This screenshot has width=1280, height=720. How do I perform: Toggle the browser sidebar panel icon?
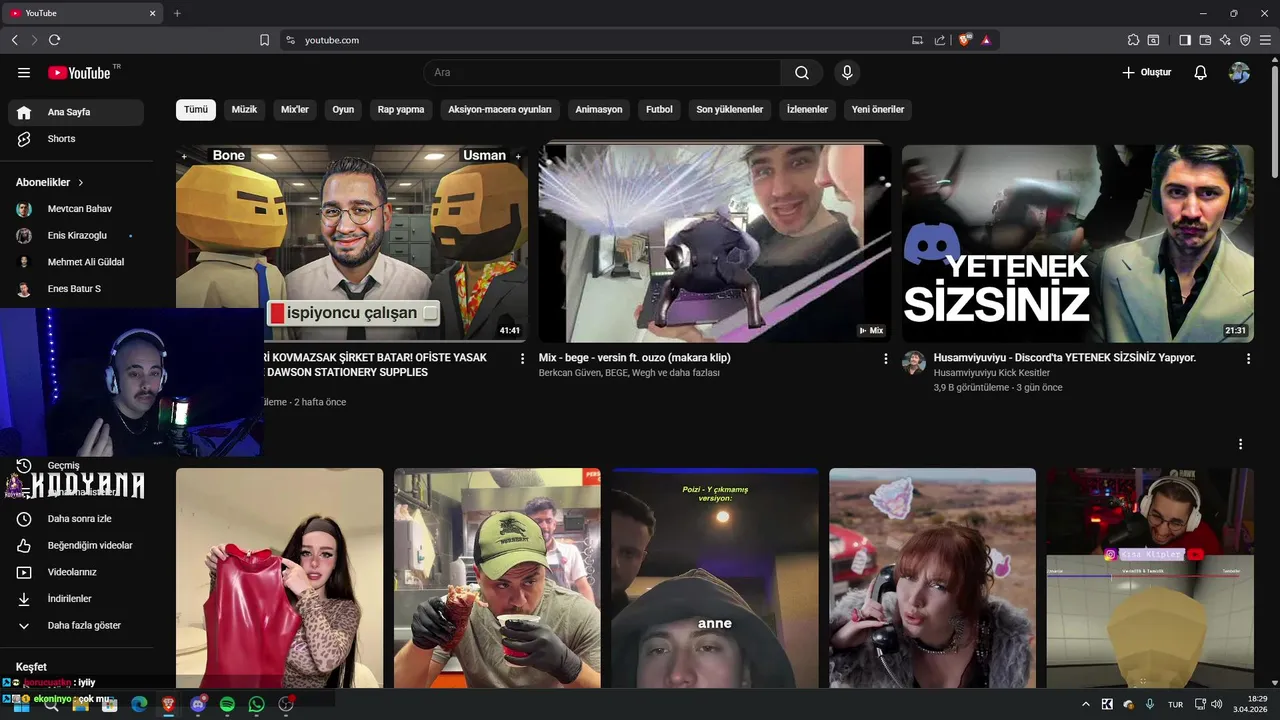click(1185, 40)
